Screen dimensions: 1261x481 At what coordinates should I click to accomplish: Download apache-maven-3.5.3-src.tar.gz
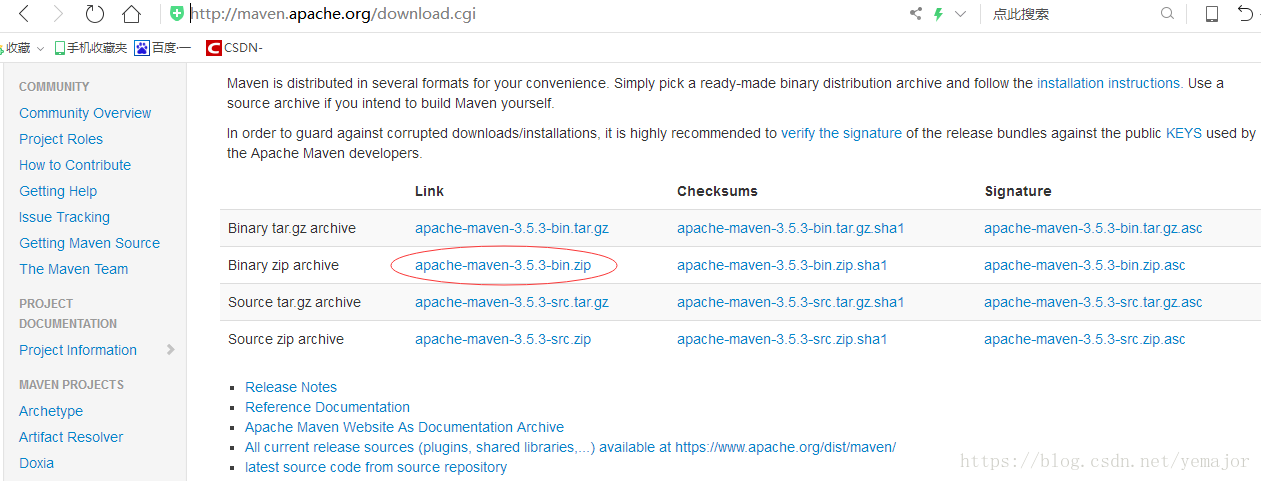[x=512, y=302]
